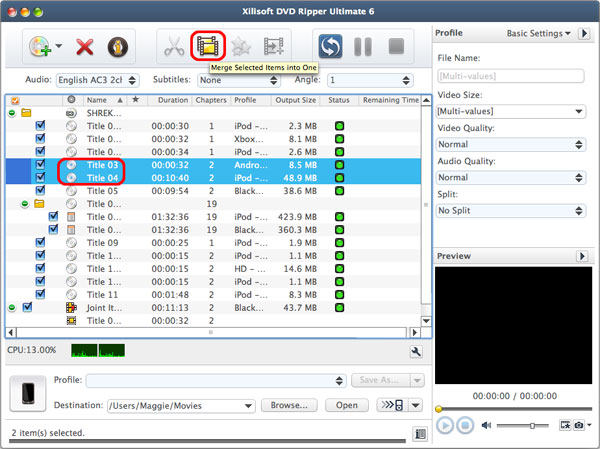Click the File Name input field

tap(510, 76)
